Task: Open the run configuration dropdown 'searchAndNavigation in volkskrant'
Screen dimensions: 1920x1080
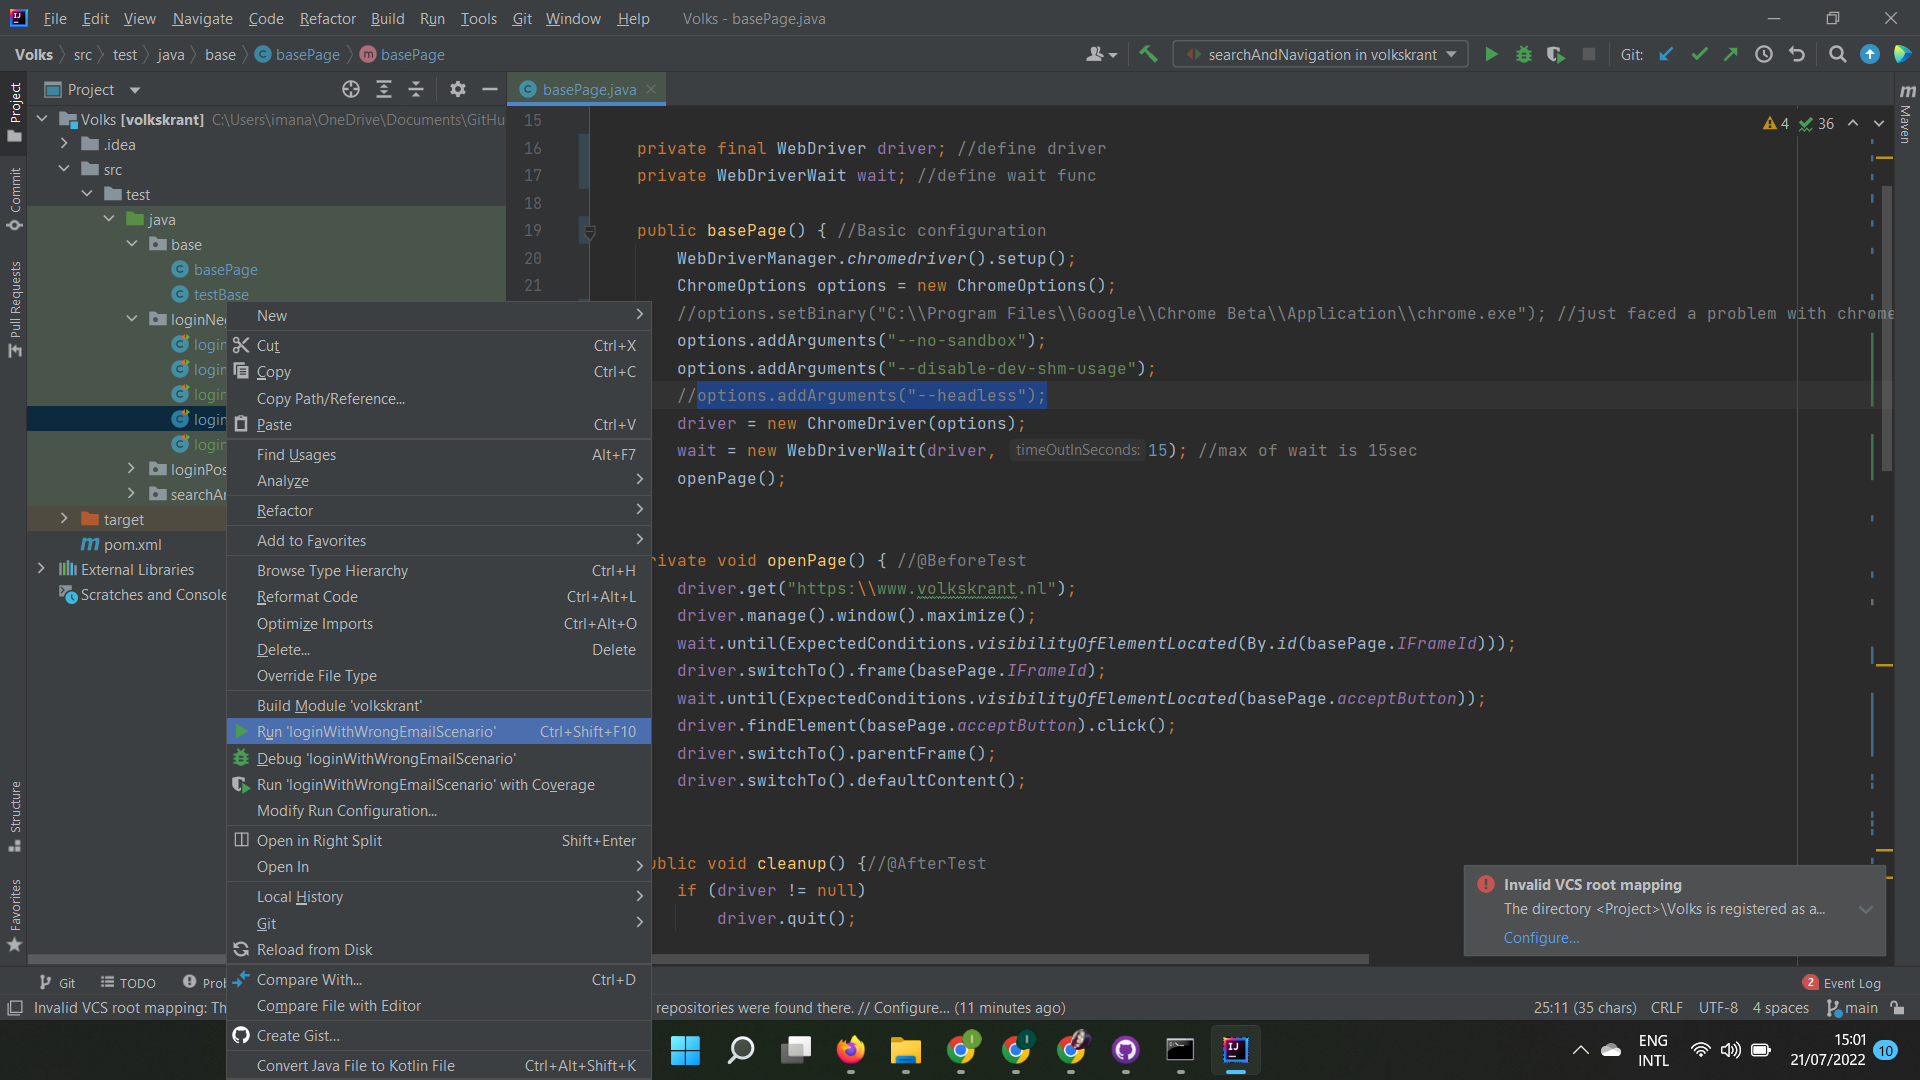Action: point(1320,54)
